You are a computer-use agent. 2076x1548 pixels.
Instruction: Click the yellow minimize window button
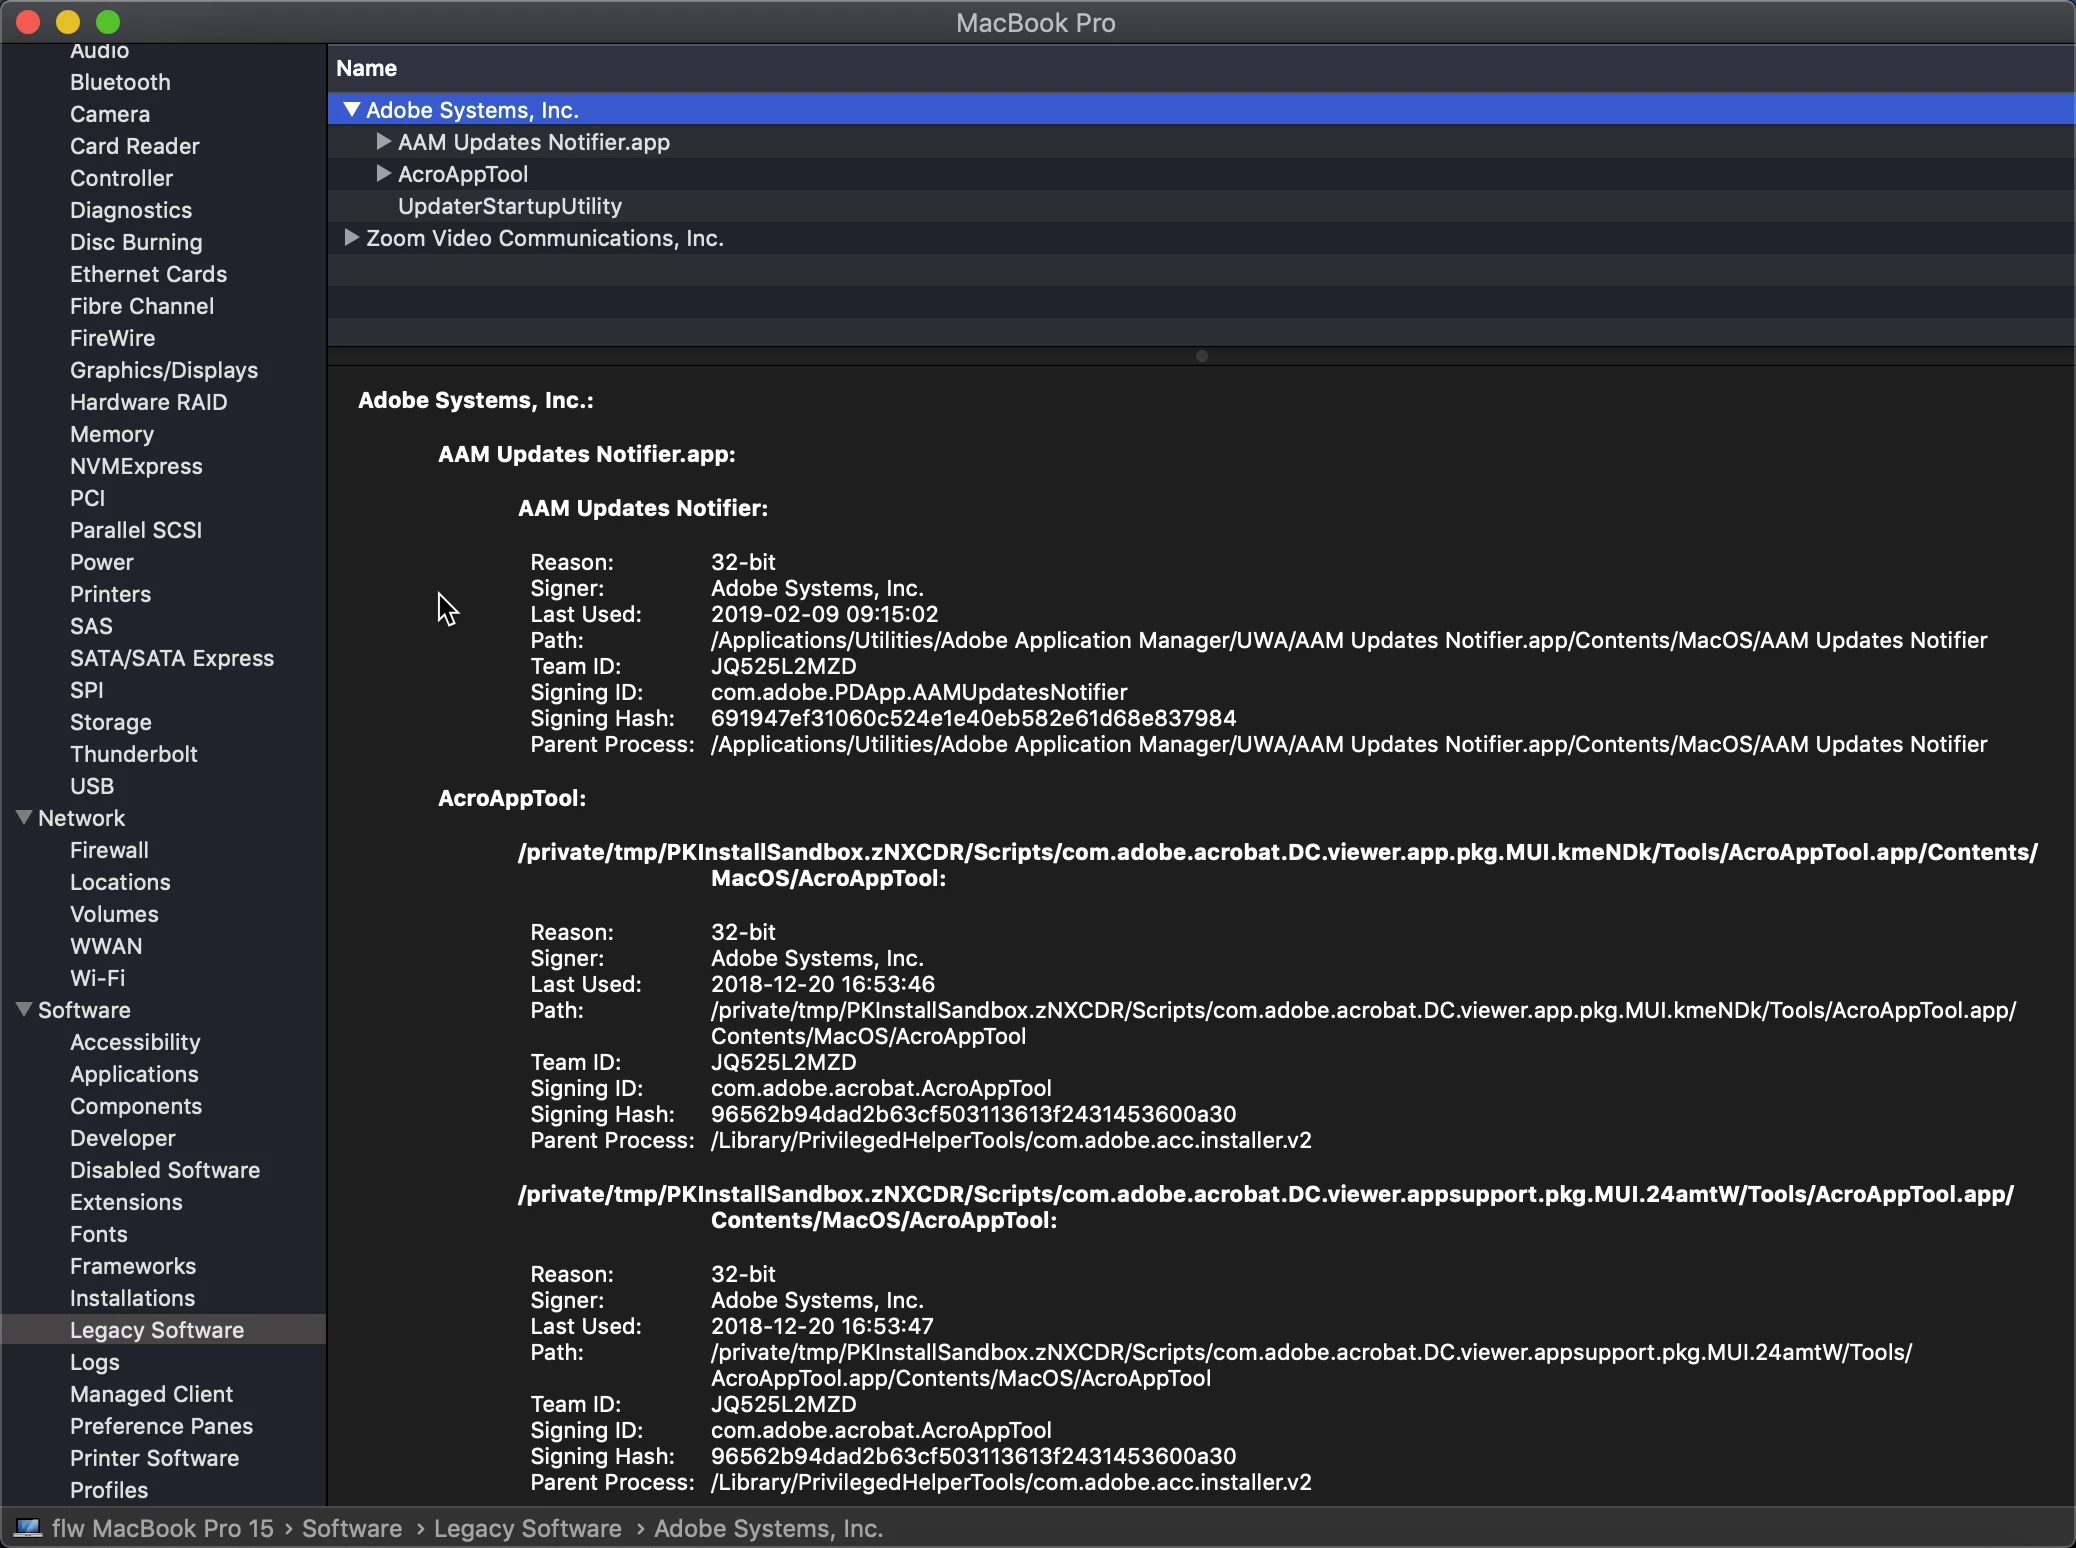point(68,22)
